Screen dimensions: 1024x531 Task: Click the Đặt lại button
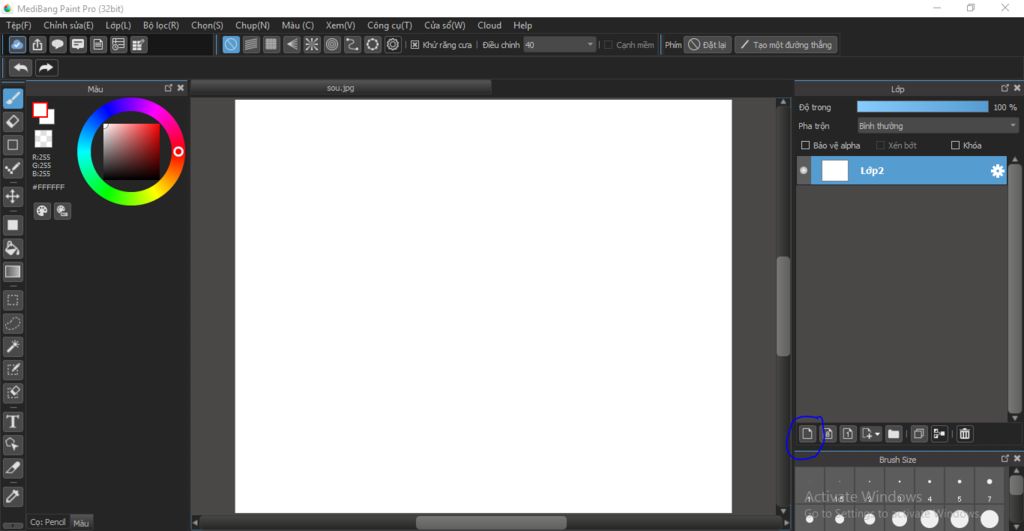[707, 44]
